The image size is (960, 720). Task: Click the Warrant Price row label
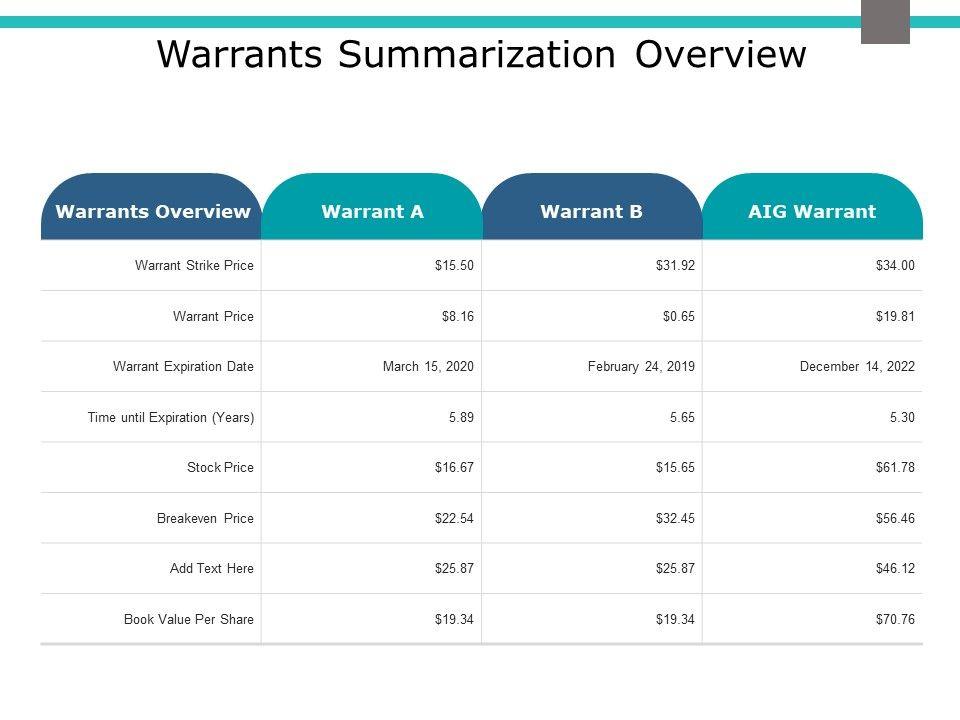click(x=213, y=316)
